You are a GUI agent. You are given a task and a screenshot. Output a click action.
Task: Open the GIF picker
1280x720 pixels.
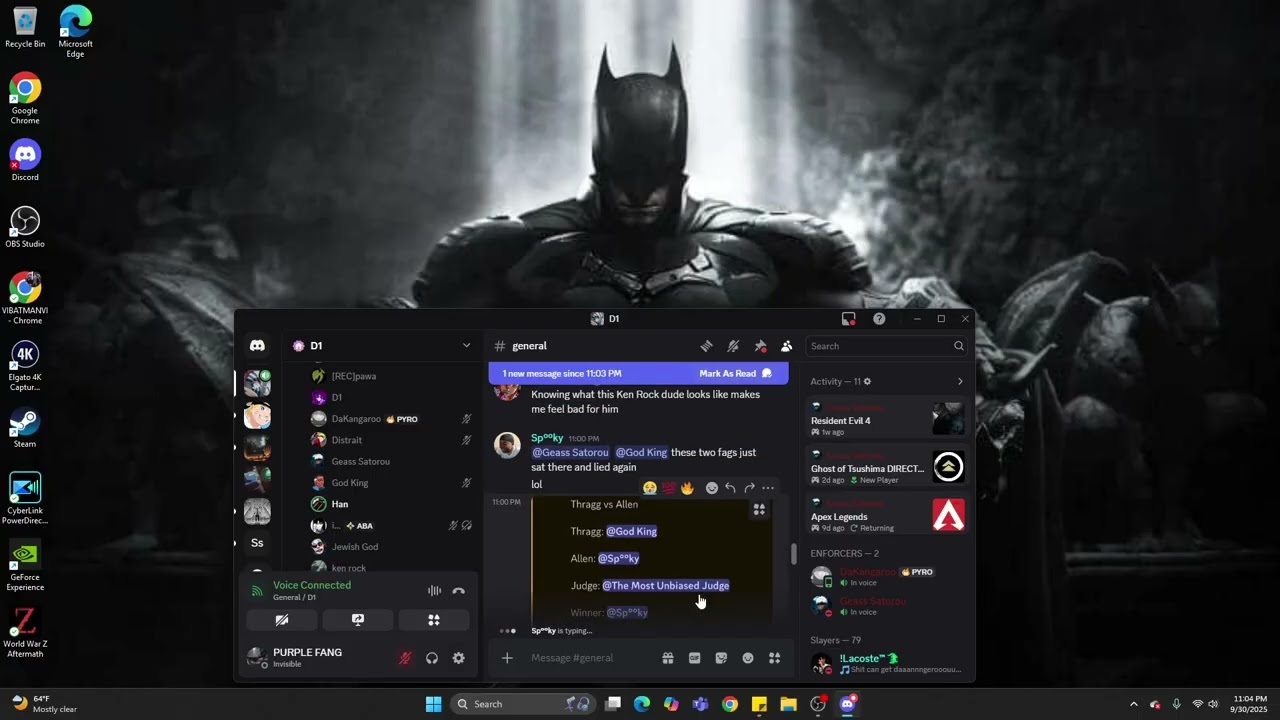pos(694,658)
